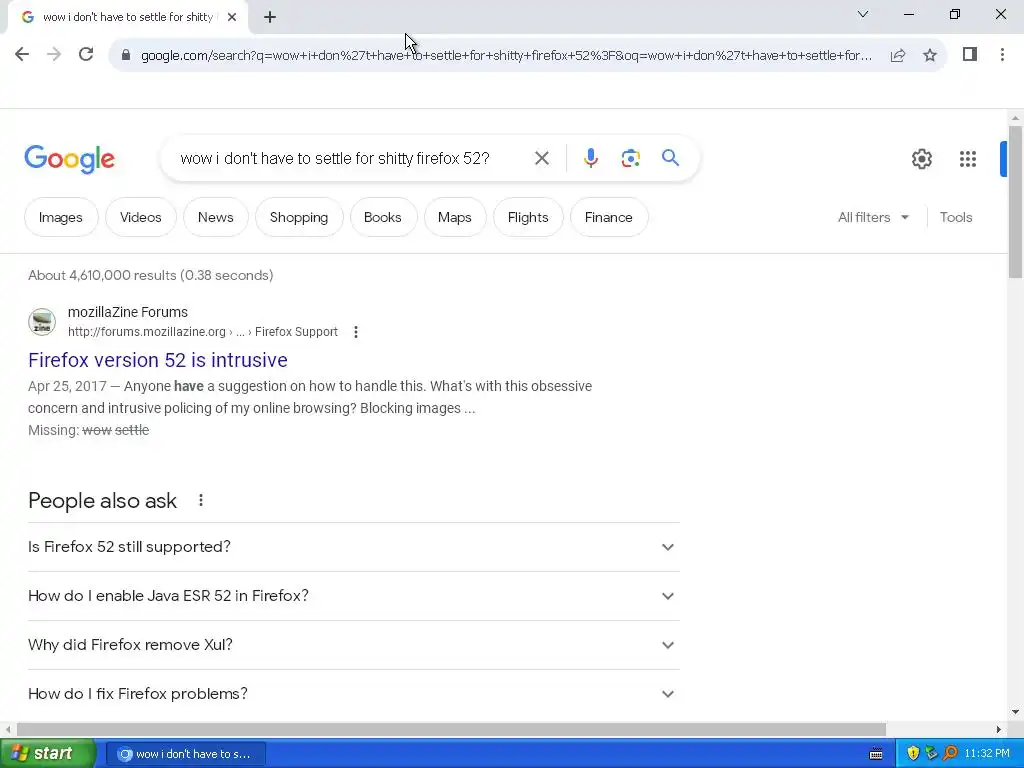The width and height of the screenshot is (1024, 768).
Task: Open the tab search chevron
Action: 863,14
